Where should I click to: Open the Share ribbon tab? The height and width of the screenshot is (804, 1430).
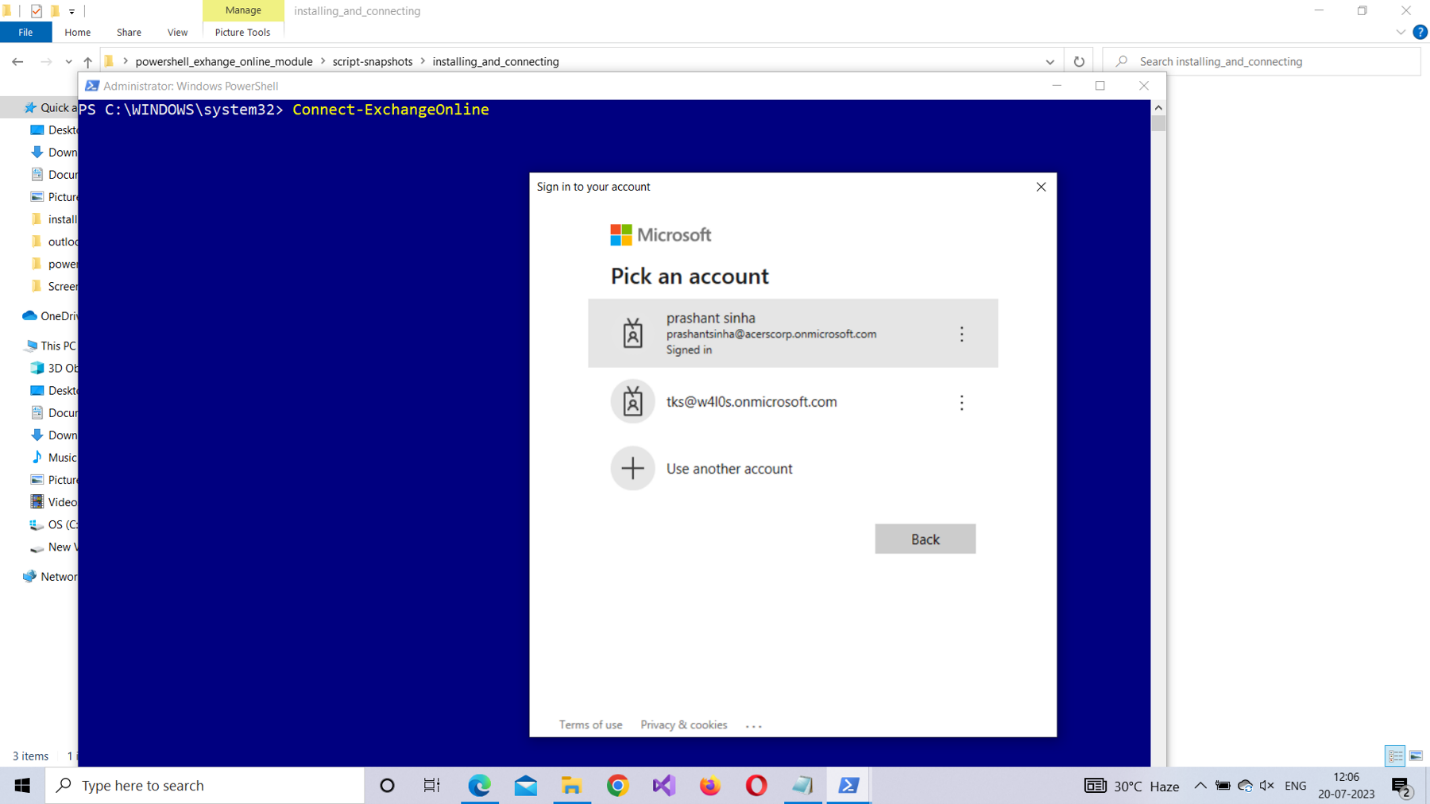(x=129, y=32)
